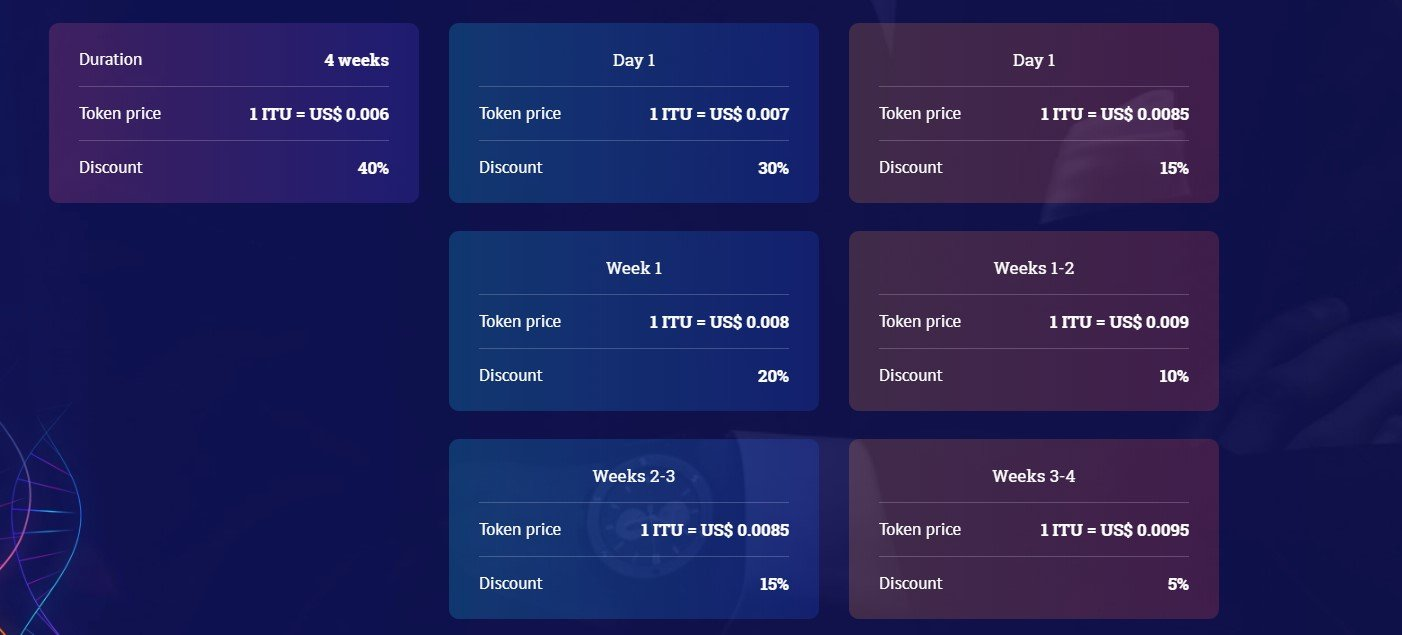Click the '1 ITU = US$ 0.0095' price

click(x=1115, y=530)
